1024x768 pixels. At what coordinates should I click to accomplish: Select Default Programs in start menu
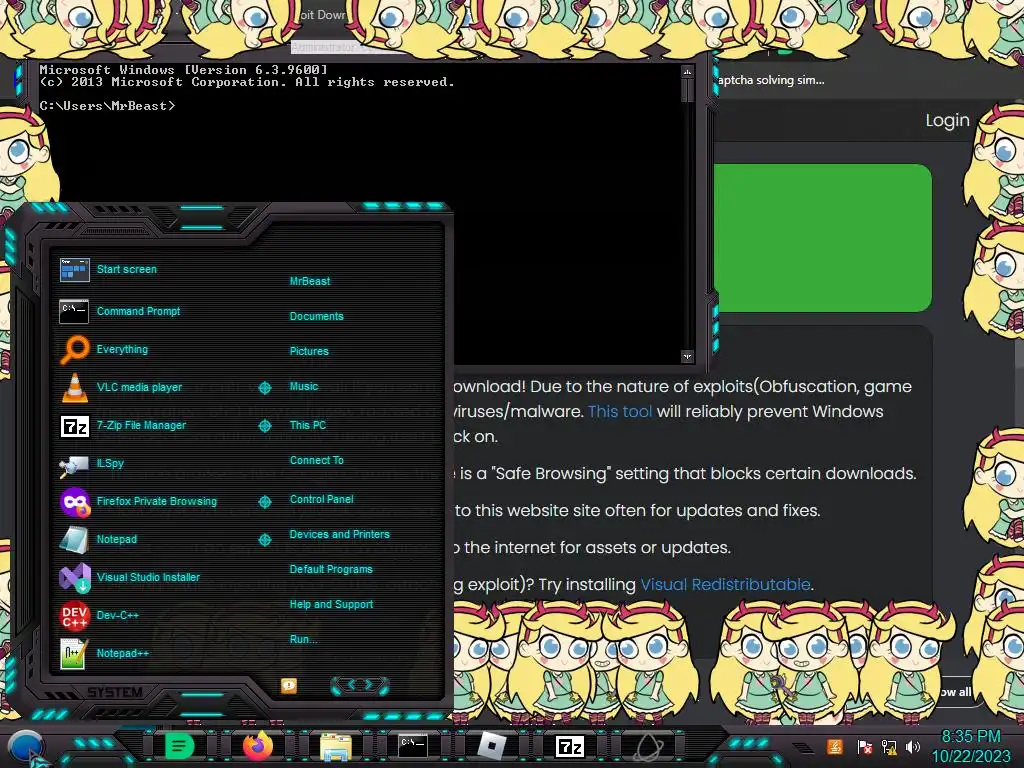[330, 569]
